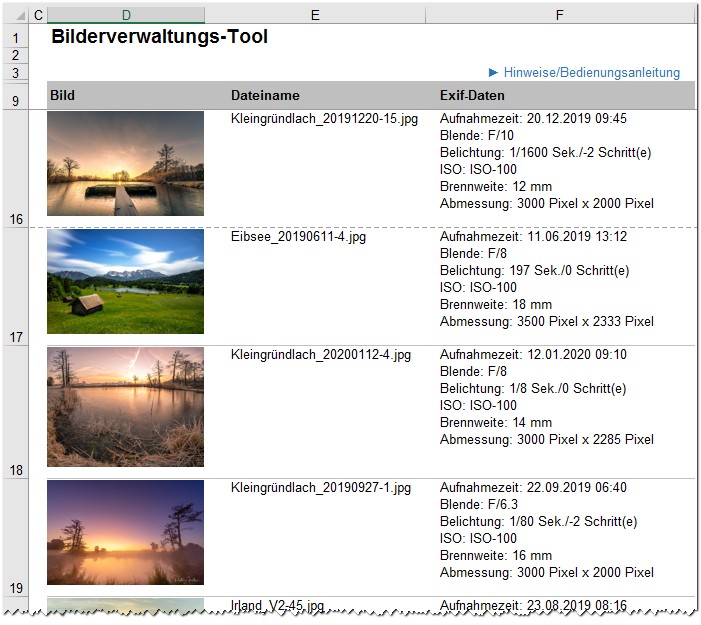Click Aufnahmezeit: 23.08.2019 08:16
The height and width of the screenshot is (625, 701).
pyautogui.click(x=533, y=605)
